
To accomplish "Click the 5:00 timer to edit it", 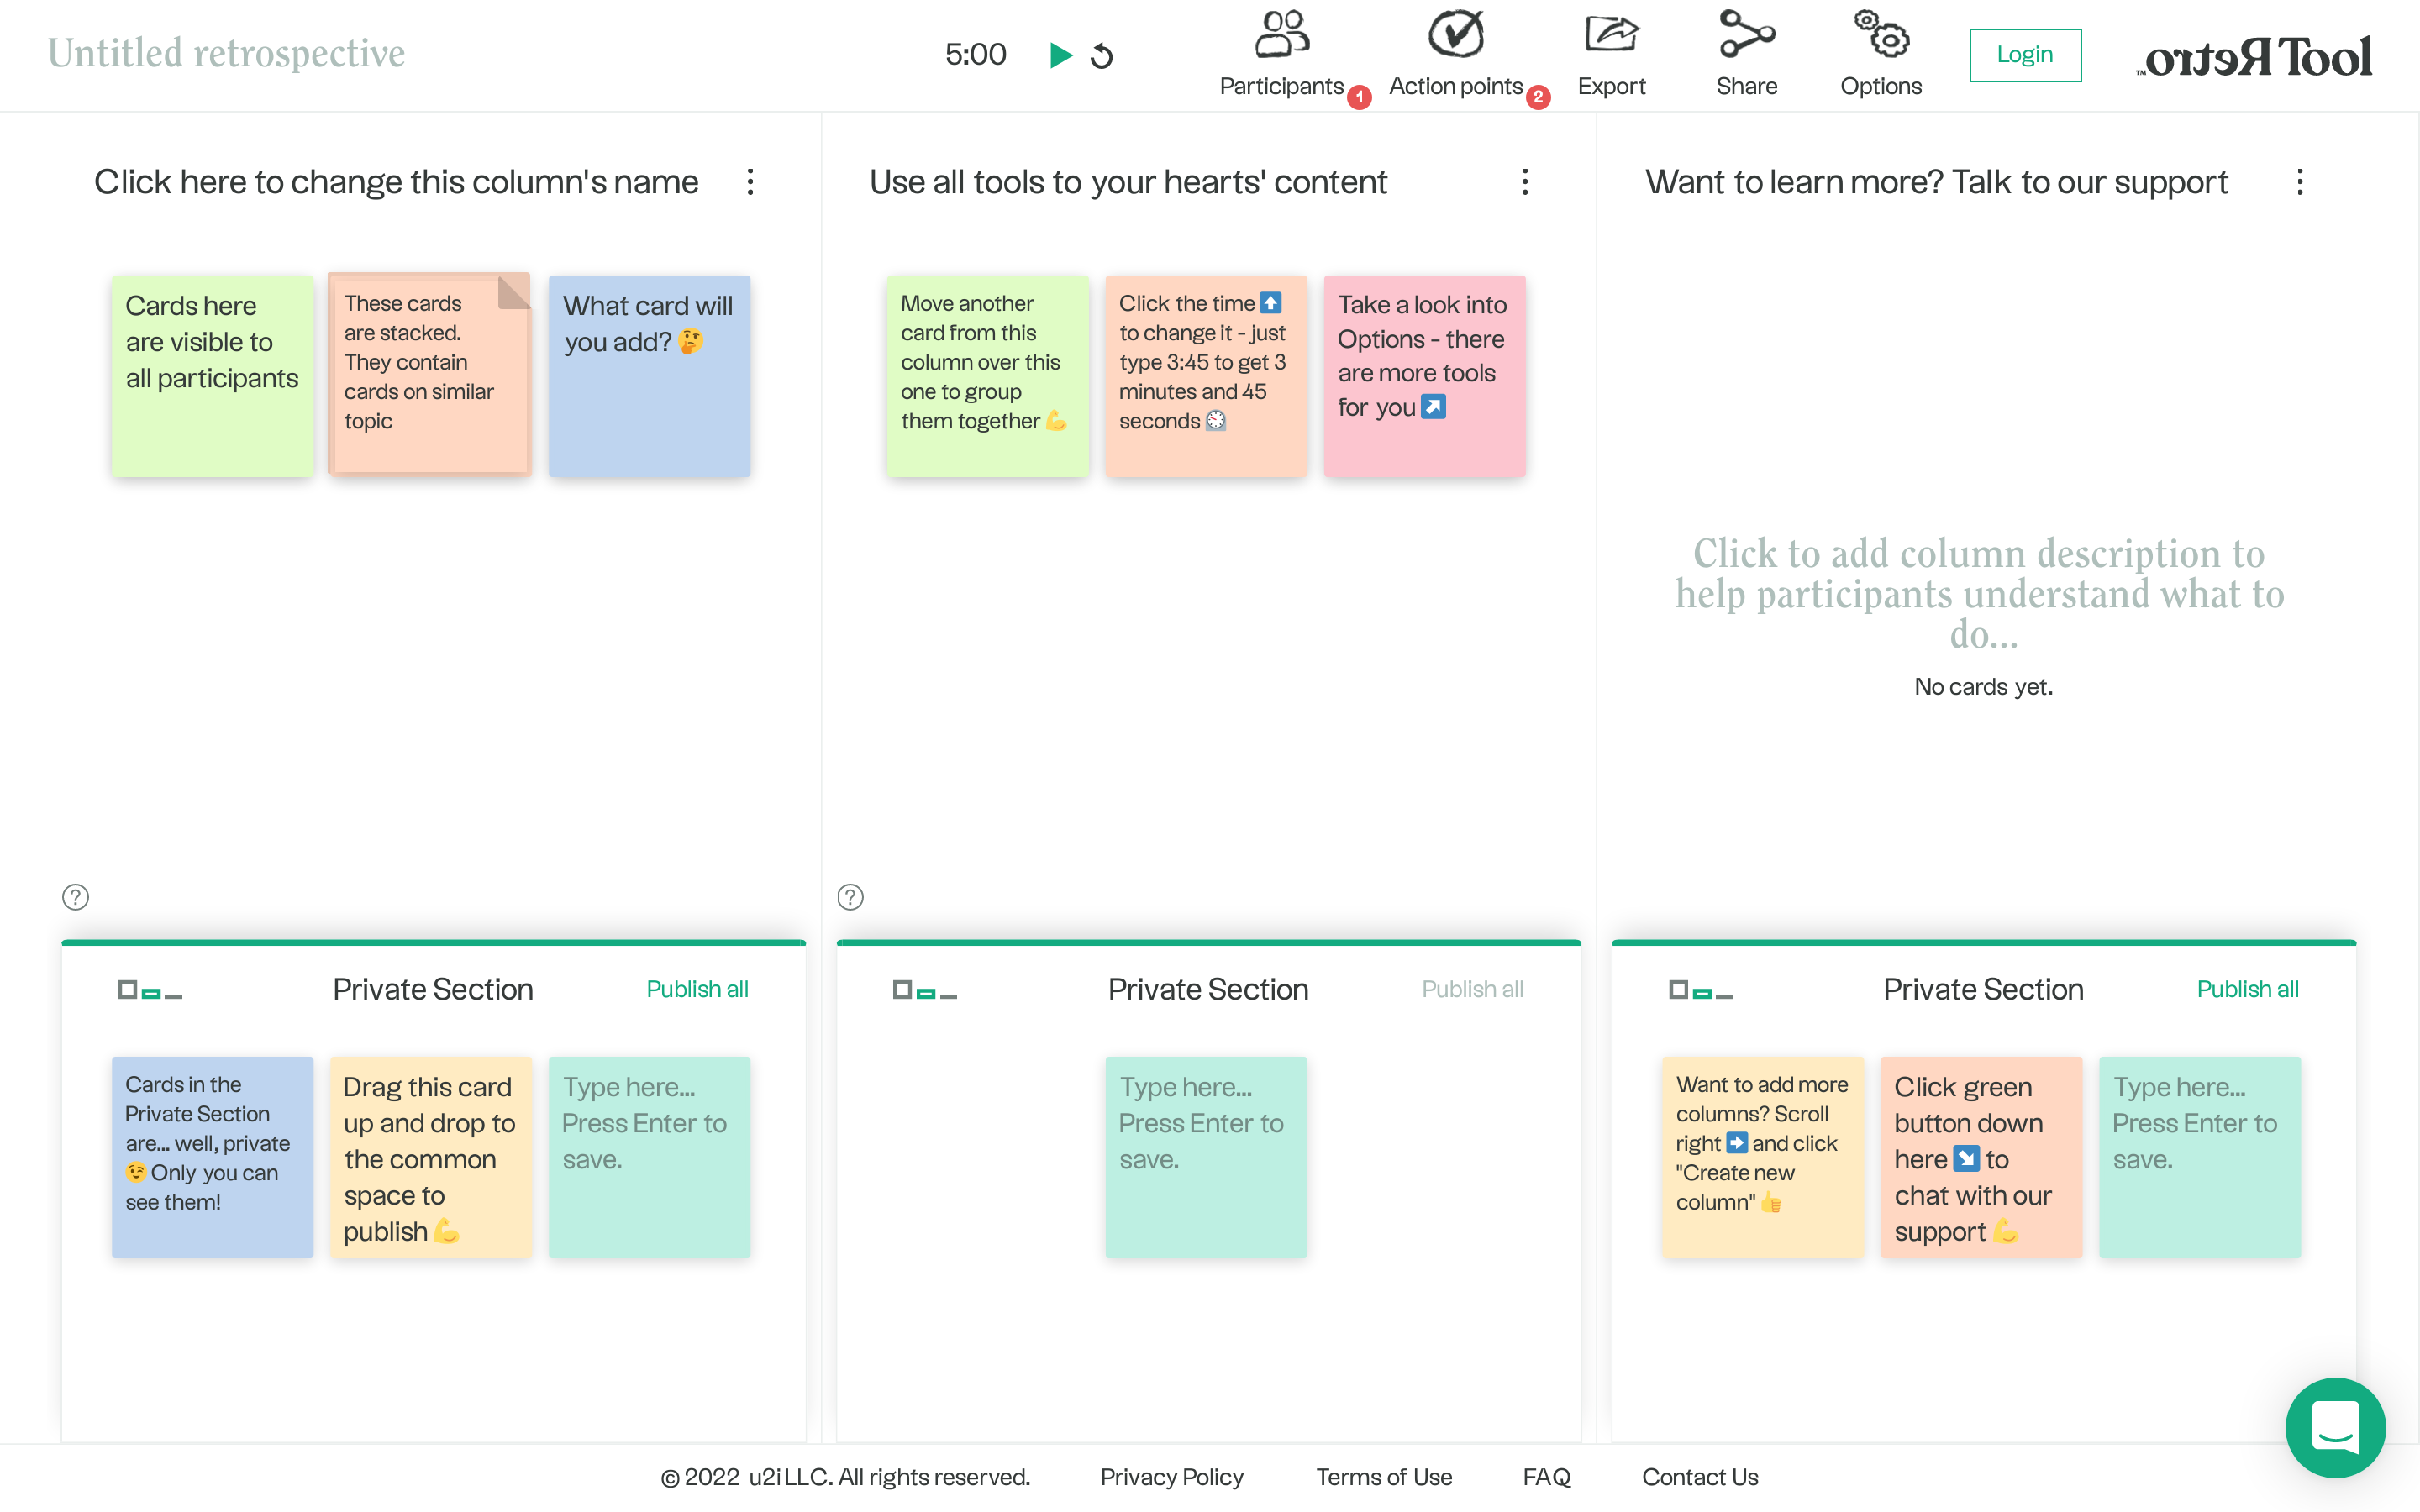I will pyautogui.click(x=975, y=55).
